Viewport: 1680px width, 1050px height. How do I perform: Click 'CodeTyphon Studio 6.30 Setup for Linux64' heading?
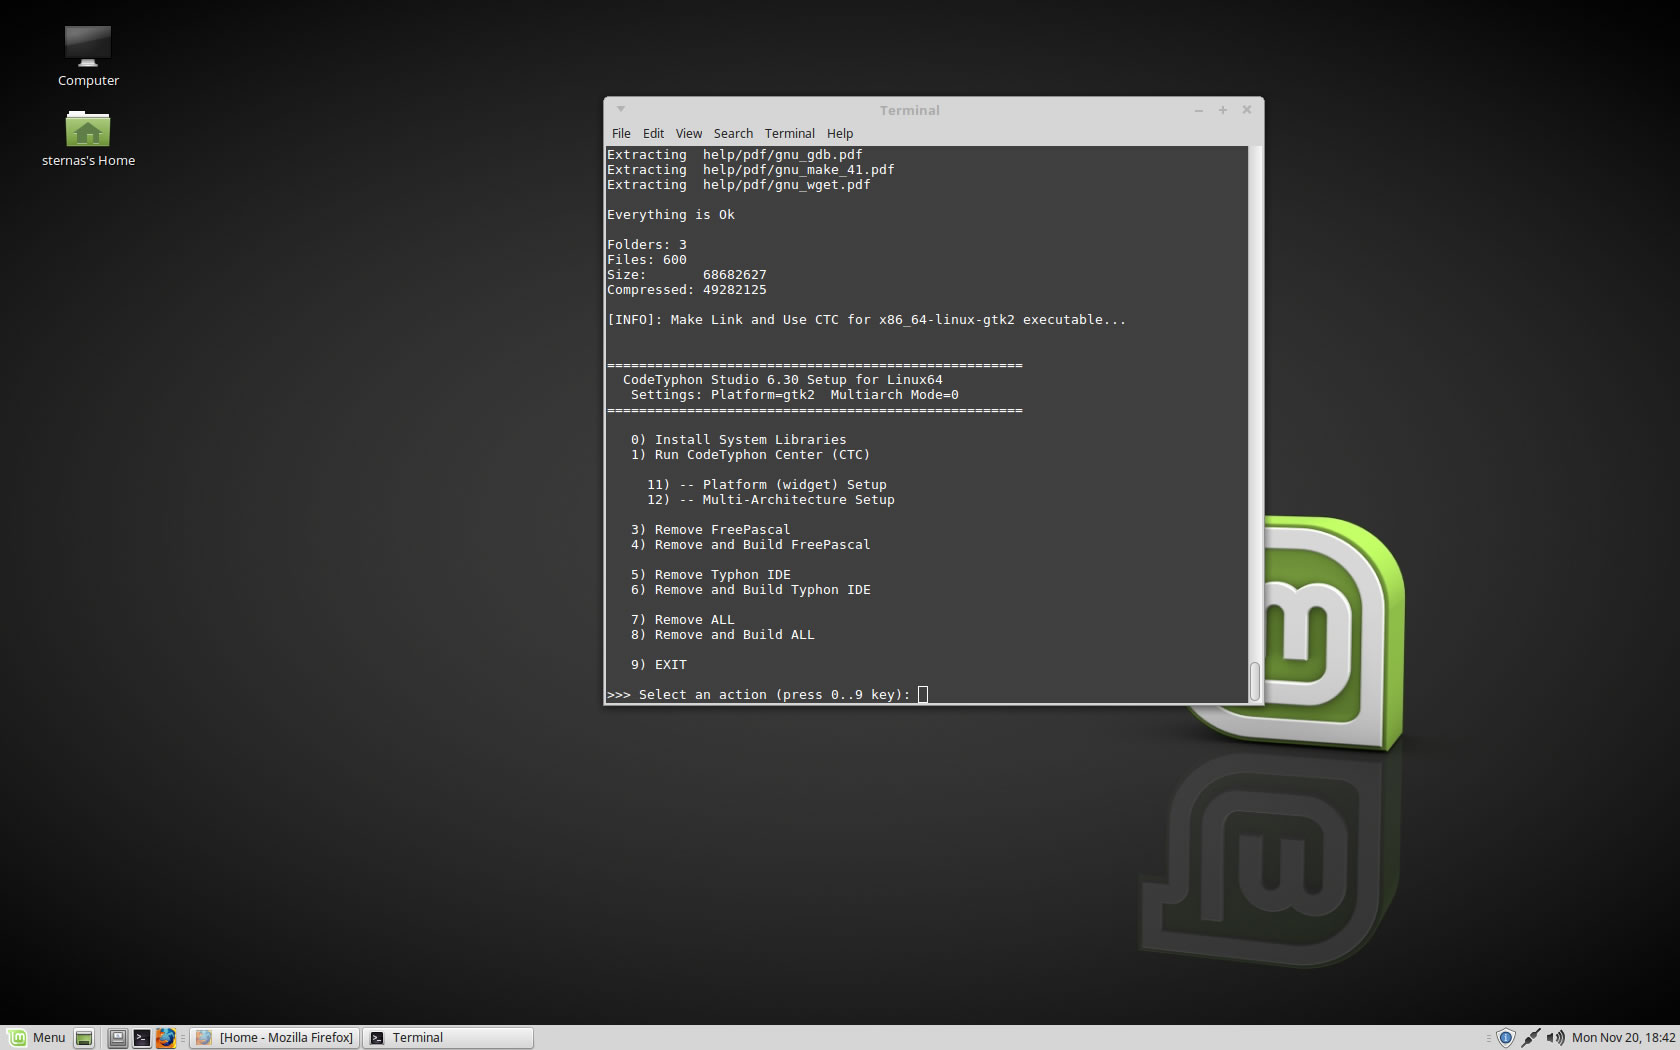(782, 379)
